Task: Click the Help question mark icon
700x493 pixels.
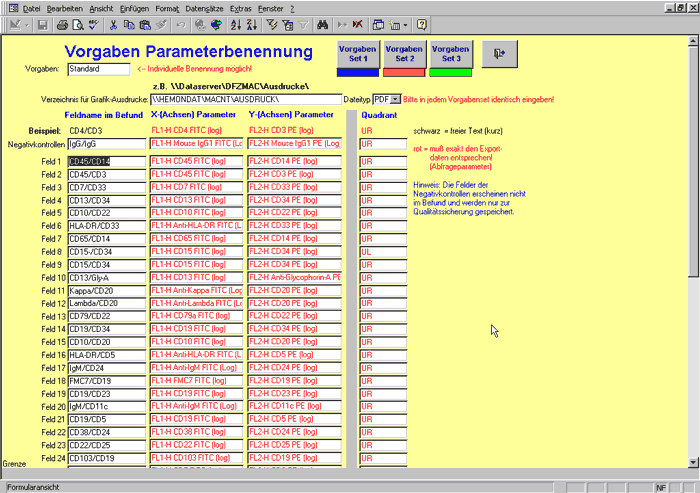Action: click(422, 25)
